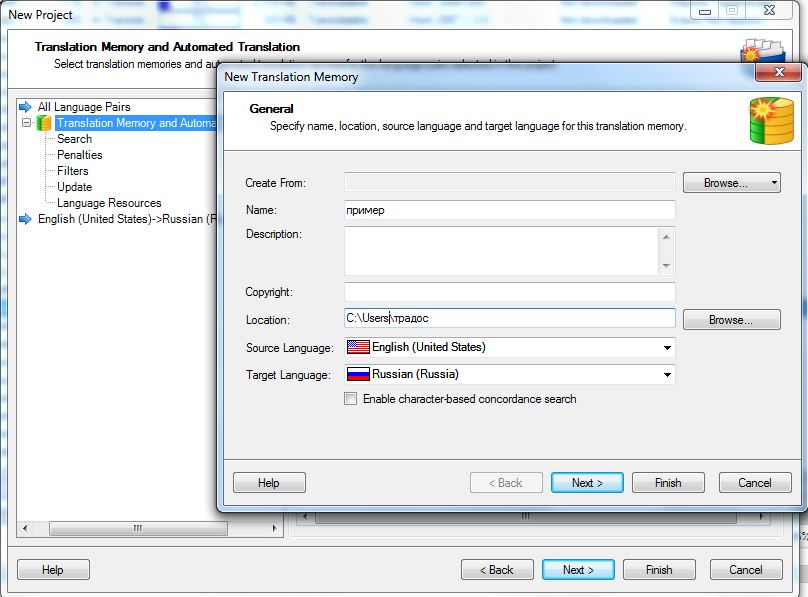Click into the Name input field

click(510, 210)
